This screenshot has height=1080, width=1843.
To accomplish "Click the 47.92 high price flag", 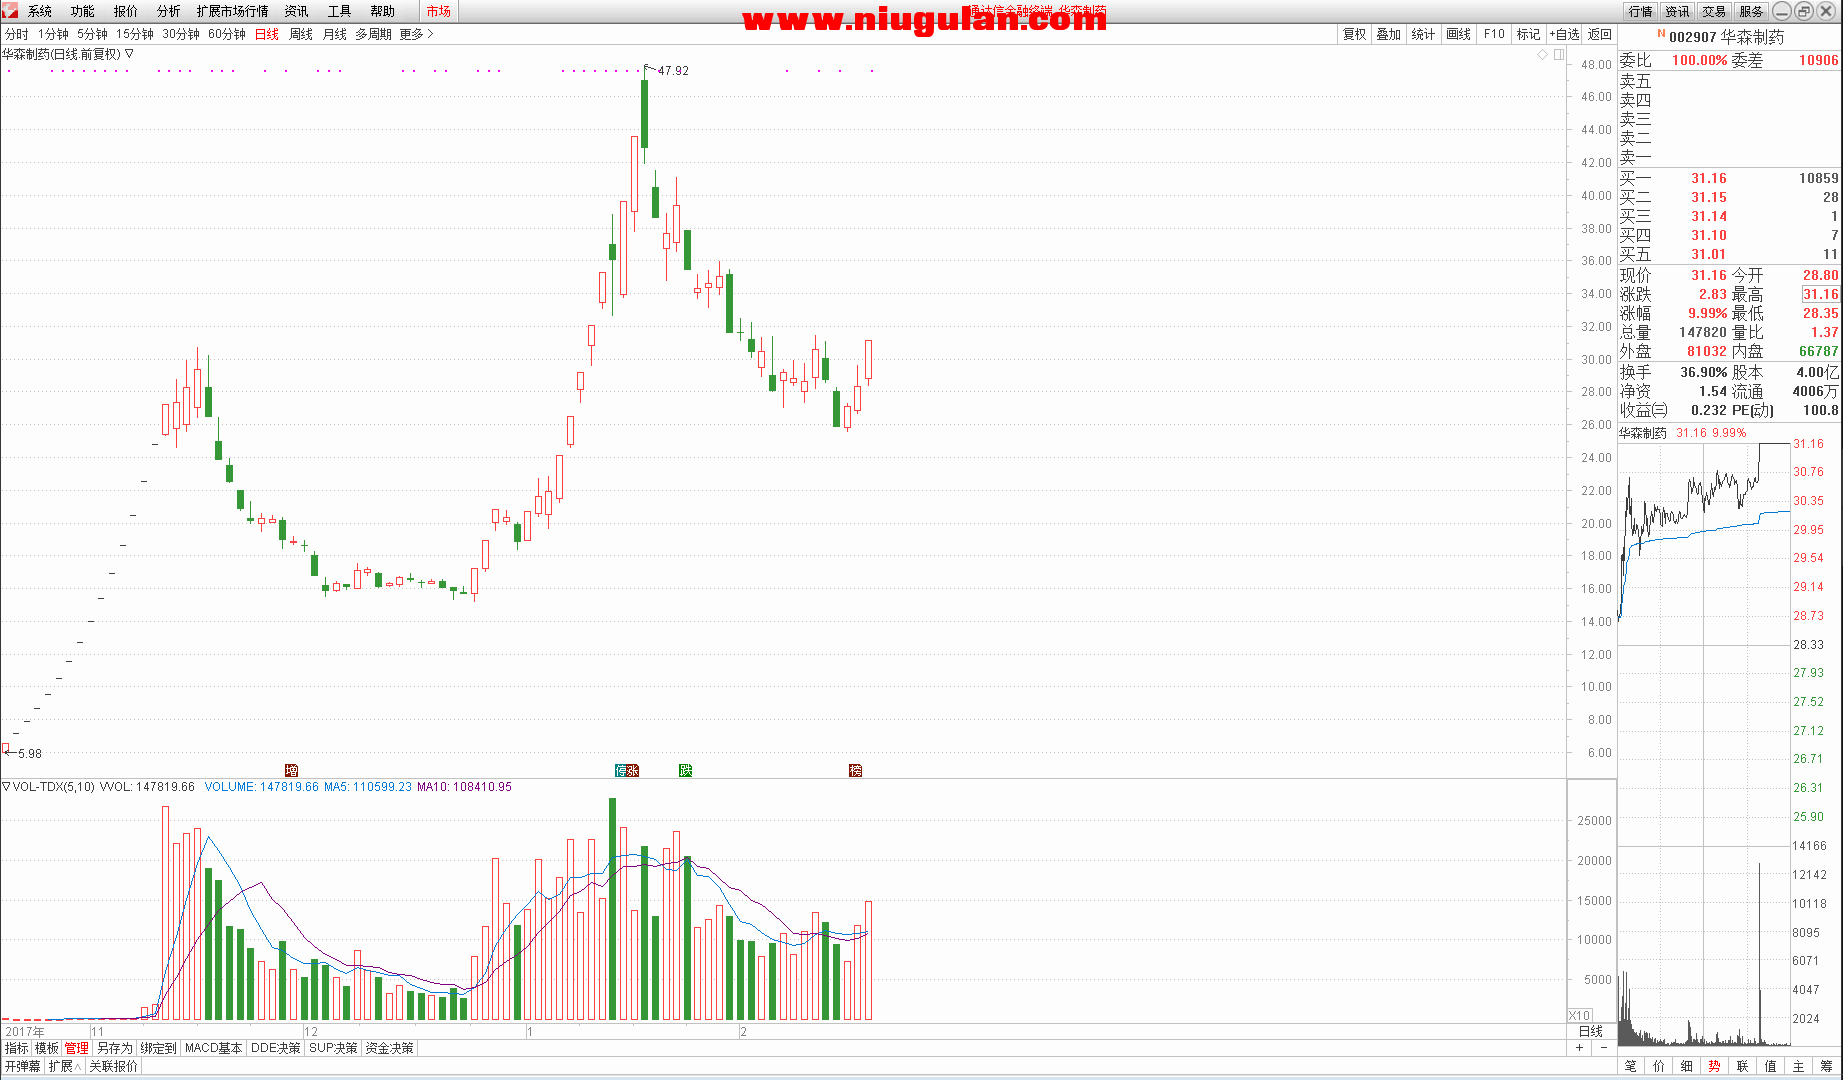I will point(673,71).
